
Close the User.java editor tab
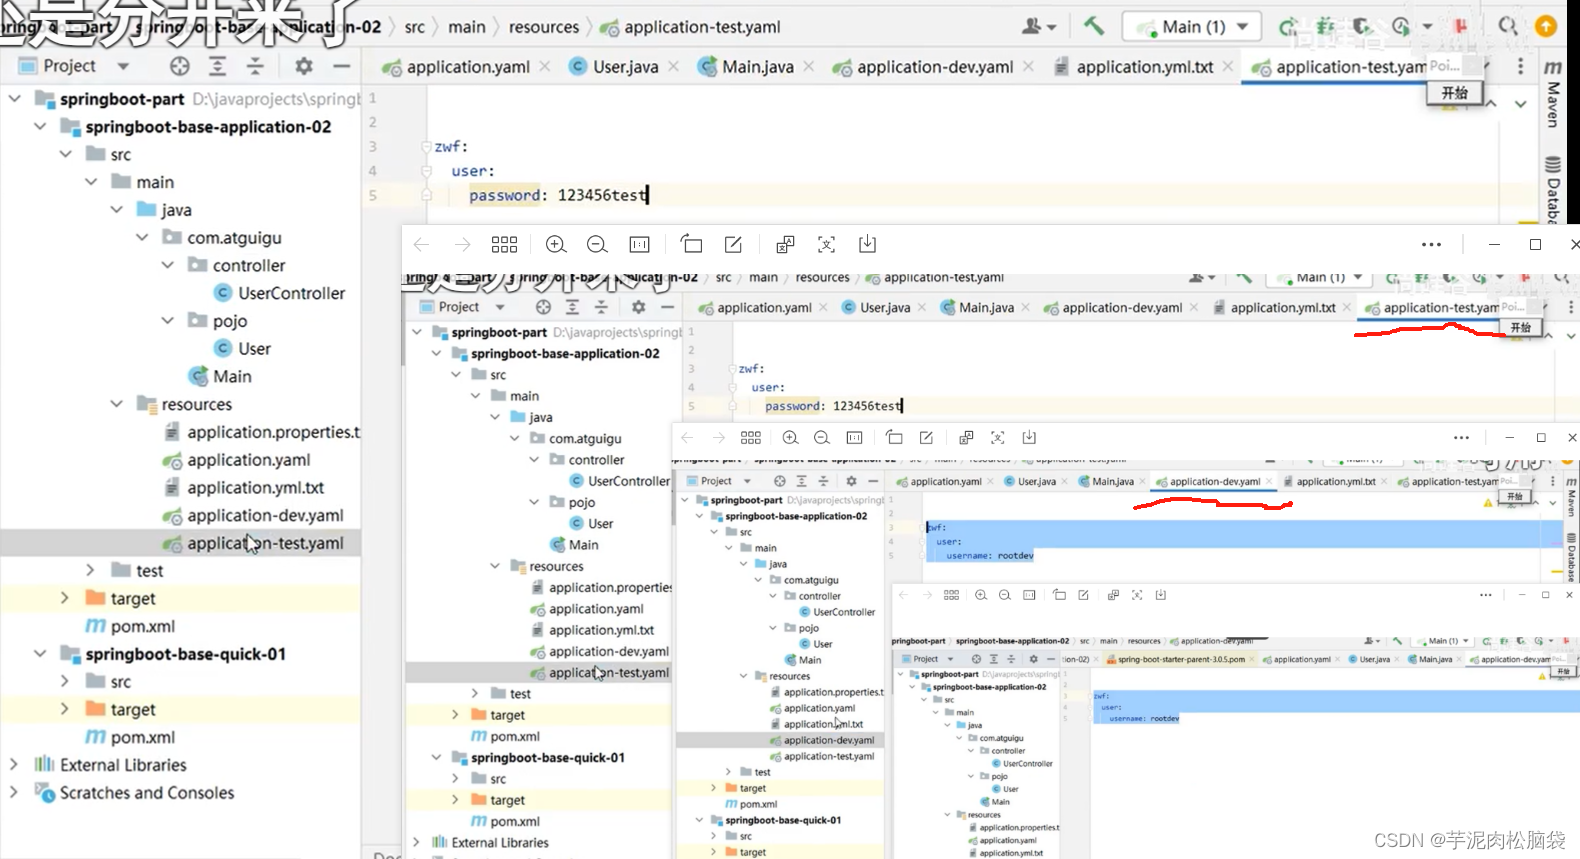[674, 67]
